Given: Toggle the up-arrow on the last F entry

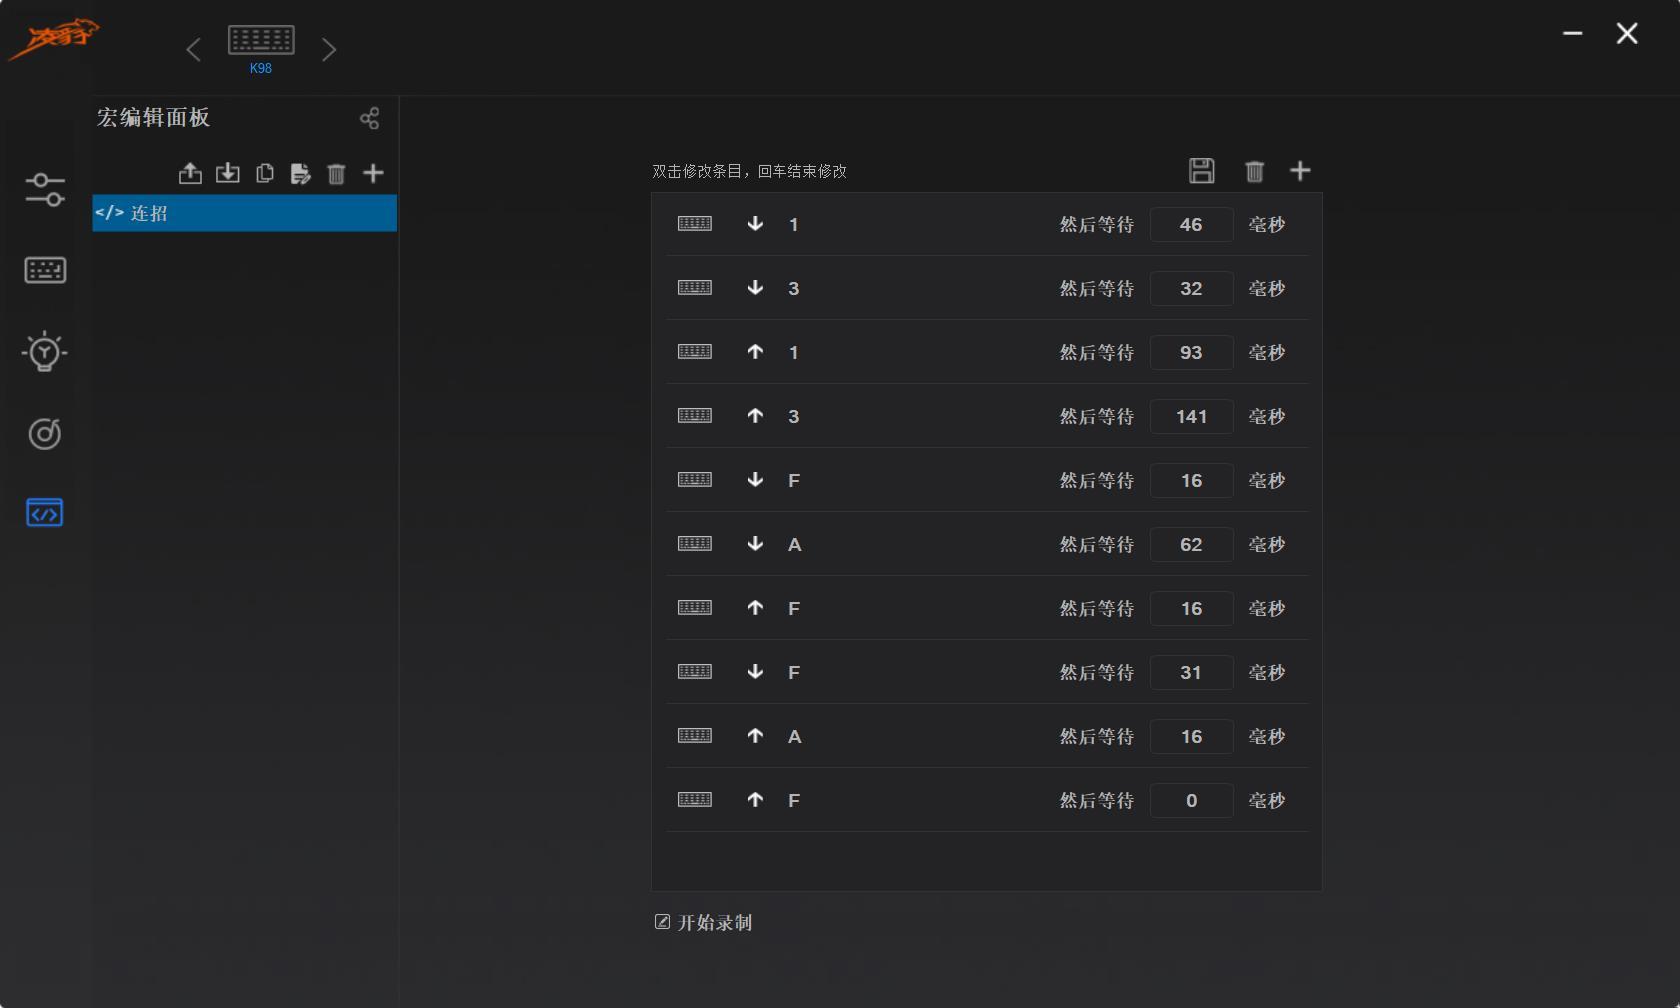Looking at the screenshot, I should click(x=755, y=800).
